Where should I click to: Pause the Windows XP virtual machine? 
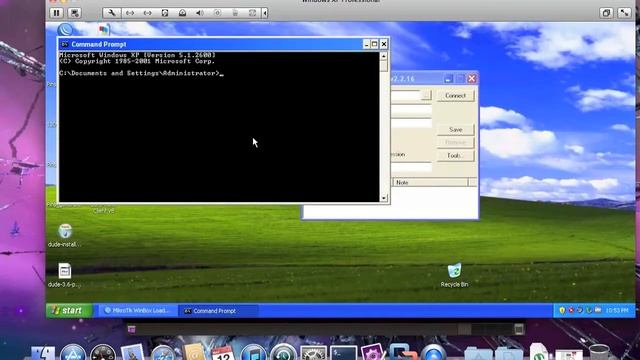click(56, 13)
